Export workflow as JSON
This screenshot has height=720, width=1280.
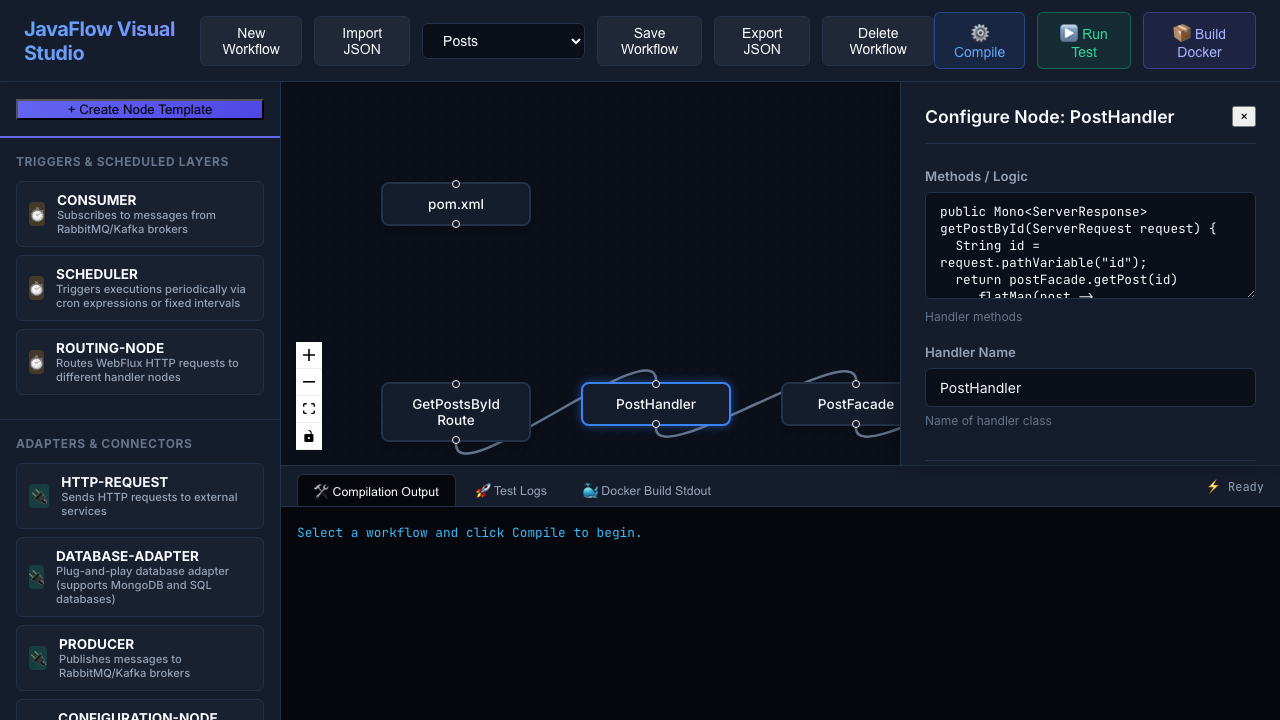pyautogui.click(x=762, y=41)
